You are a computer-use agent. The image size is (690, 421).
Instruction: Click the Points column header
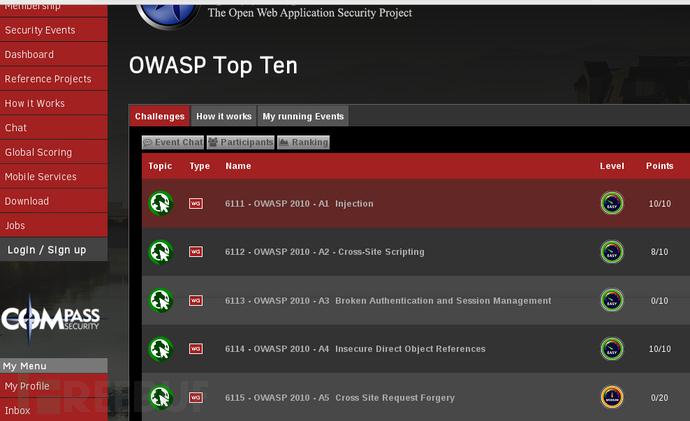point(659,166)
